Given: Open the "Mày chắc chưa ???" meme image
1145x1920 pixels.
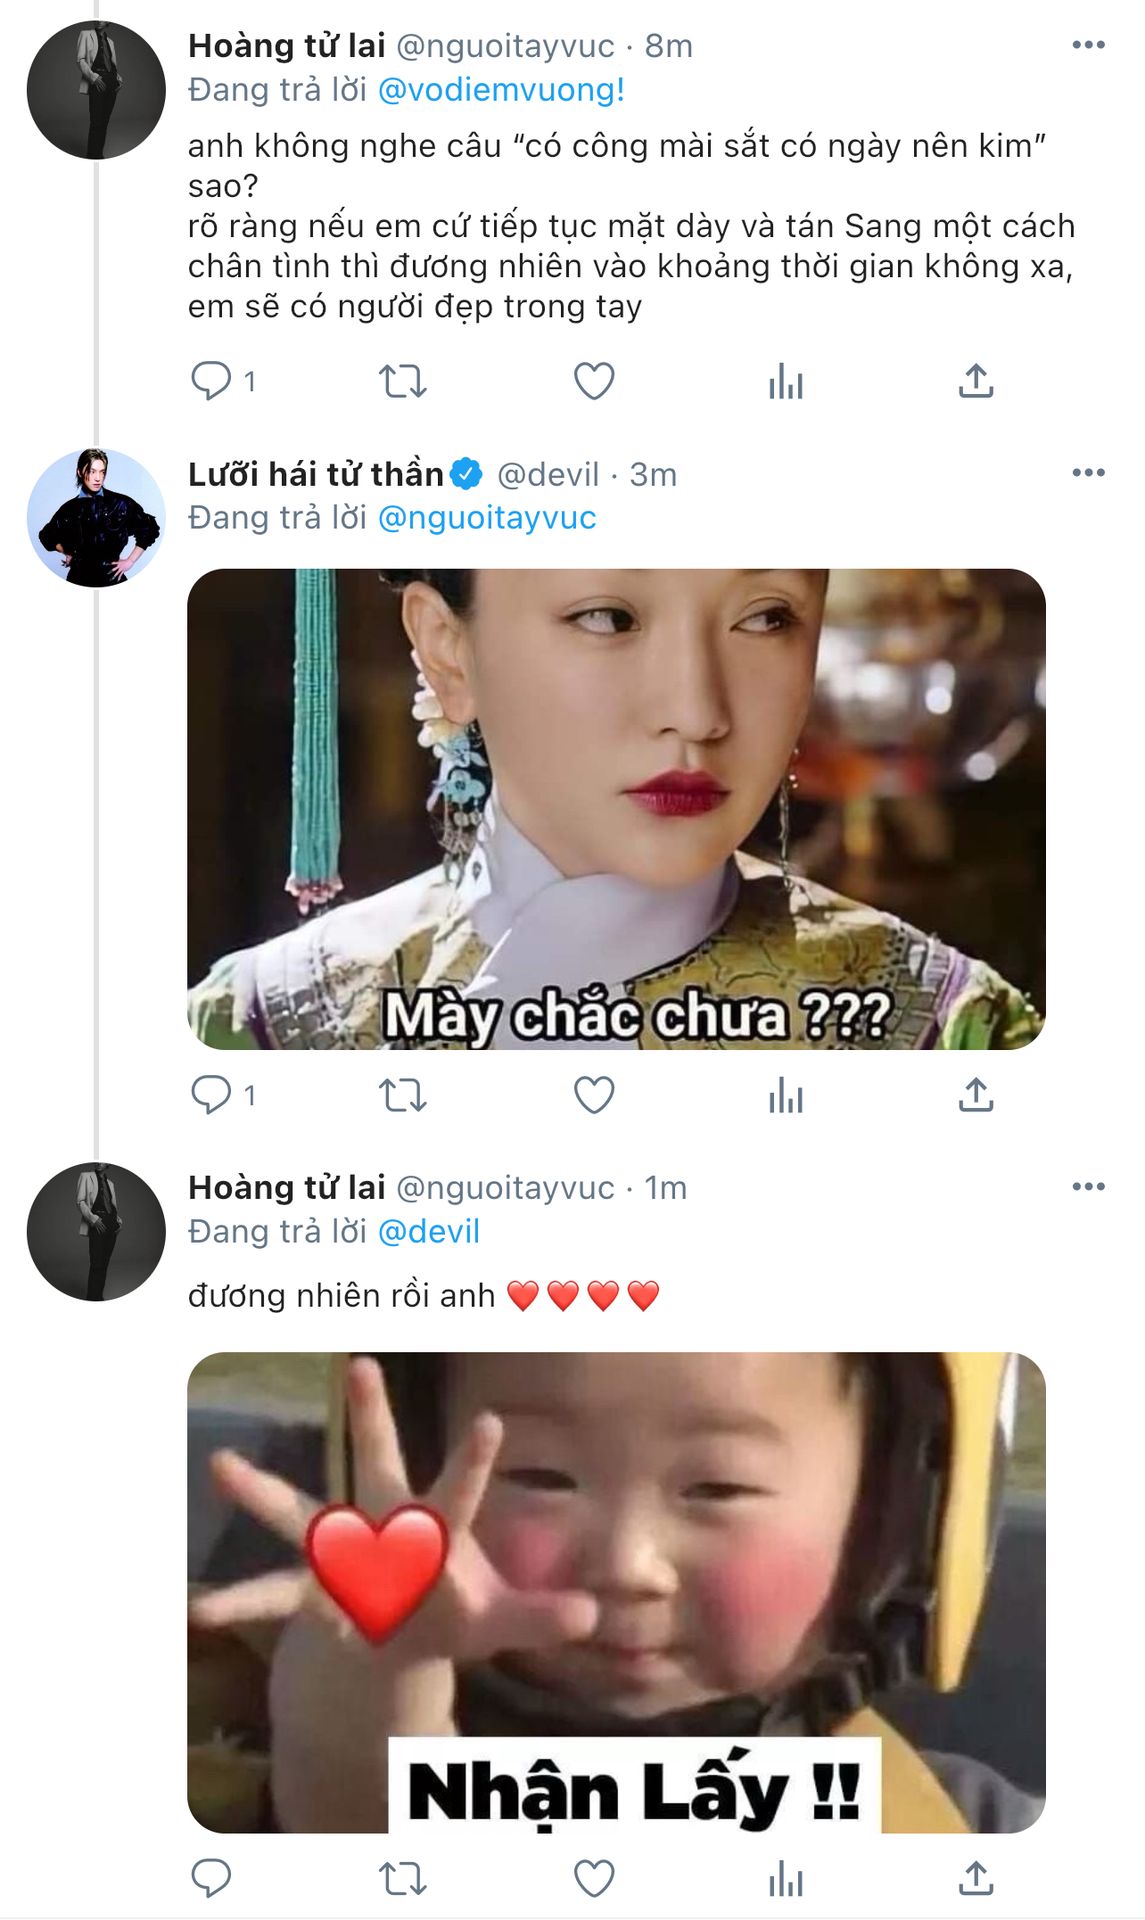Looking at the screenshot, I should point(616,808).
